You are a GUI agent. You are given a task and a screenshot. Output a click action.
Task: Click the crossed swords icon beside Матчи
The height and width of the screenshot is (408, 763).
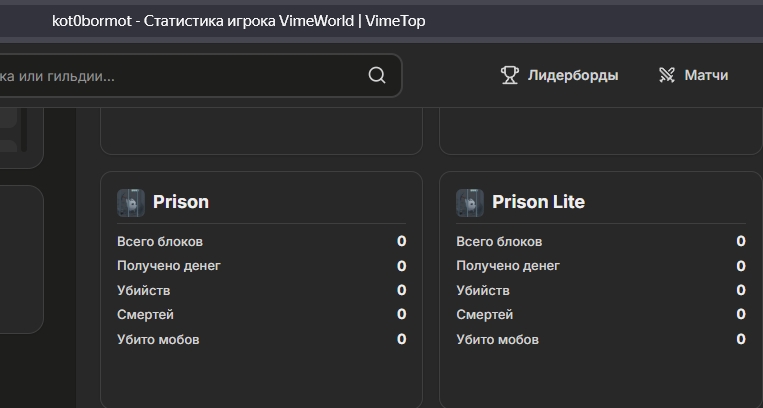(667, 75)
